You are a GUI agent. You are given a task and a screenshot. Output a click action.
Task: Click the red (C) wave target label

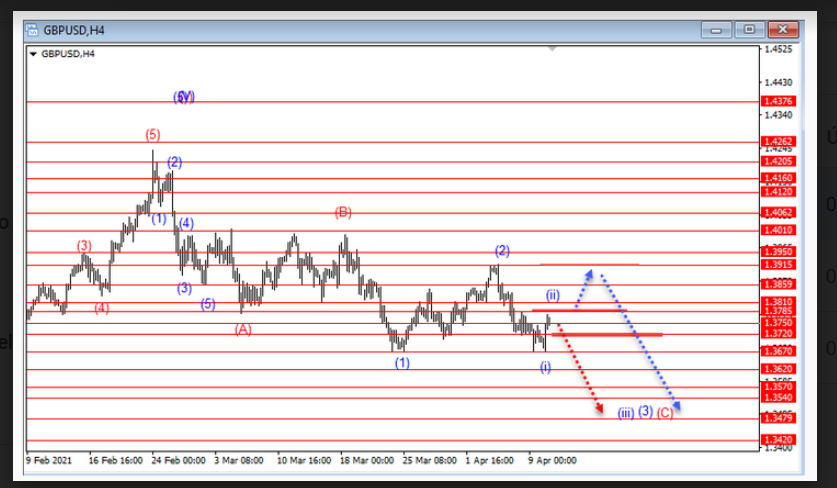(x=665, y=412)
